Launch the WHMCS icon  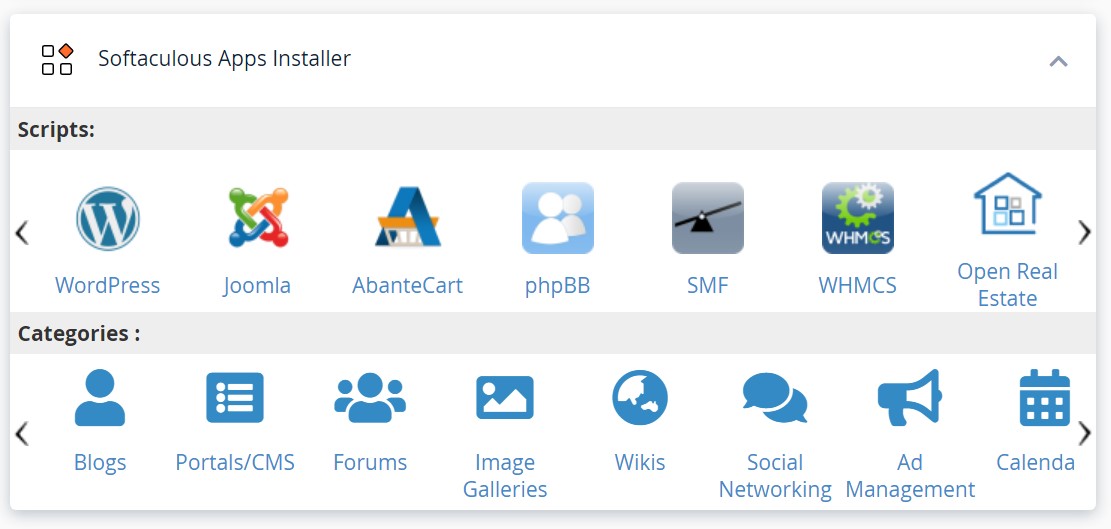[857, 218]
